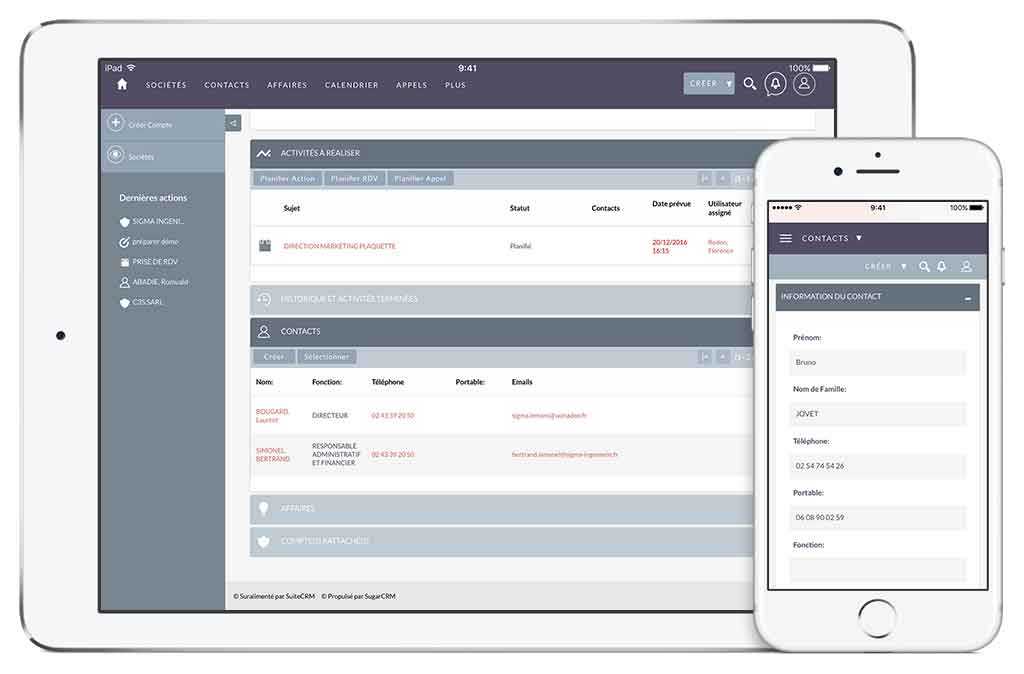Click the notifications bell icon

click(773, 84)
